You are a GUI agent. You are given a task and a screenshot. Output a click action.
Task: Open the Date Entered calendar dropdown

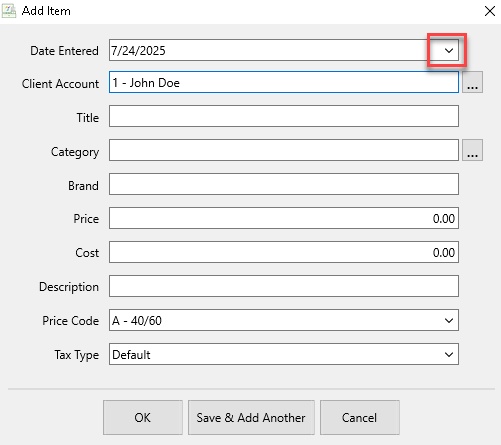click(449, 50)
